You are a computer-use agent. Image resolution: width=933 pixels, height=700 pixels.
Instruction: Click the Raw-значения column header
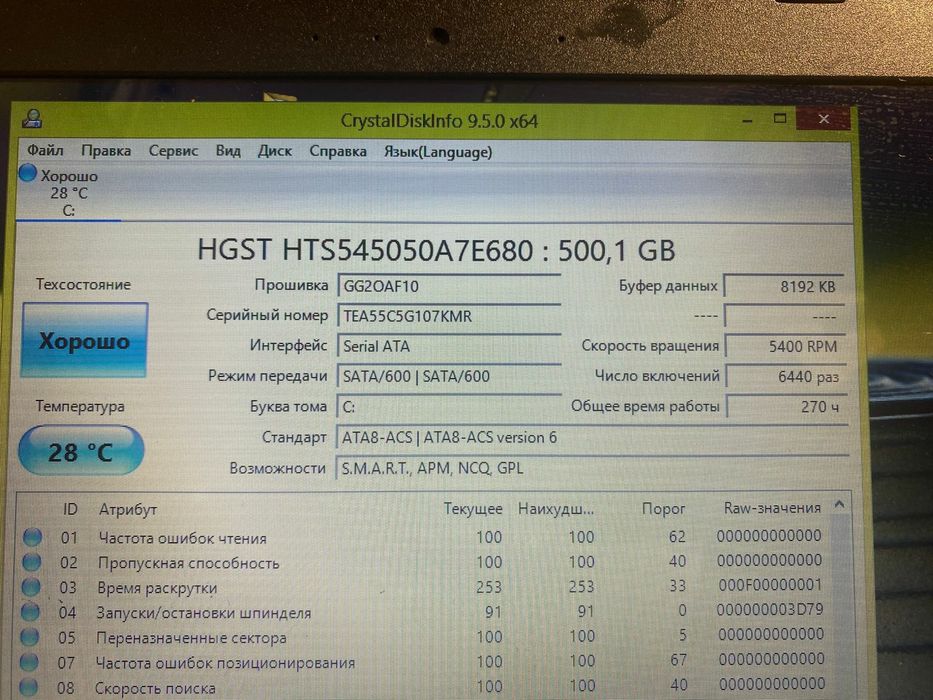[772, 508]
